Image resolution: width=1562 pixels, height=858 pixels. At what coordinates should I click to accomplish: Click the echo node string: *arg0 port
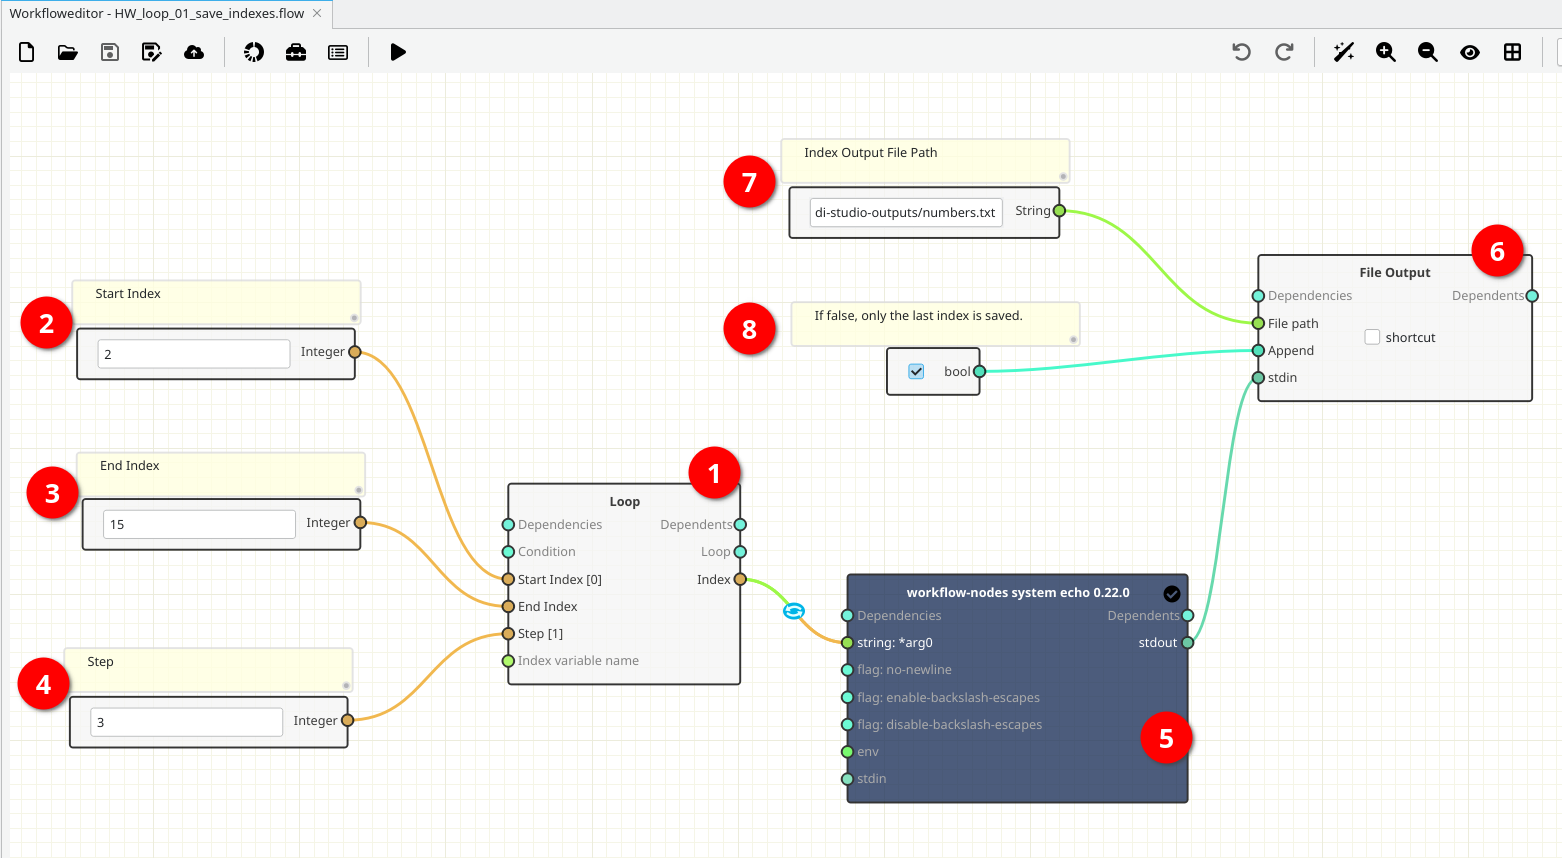click(x=847, y=642)
